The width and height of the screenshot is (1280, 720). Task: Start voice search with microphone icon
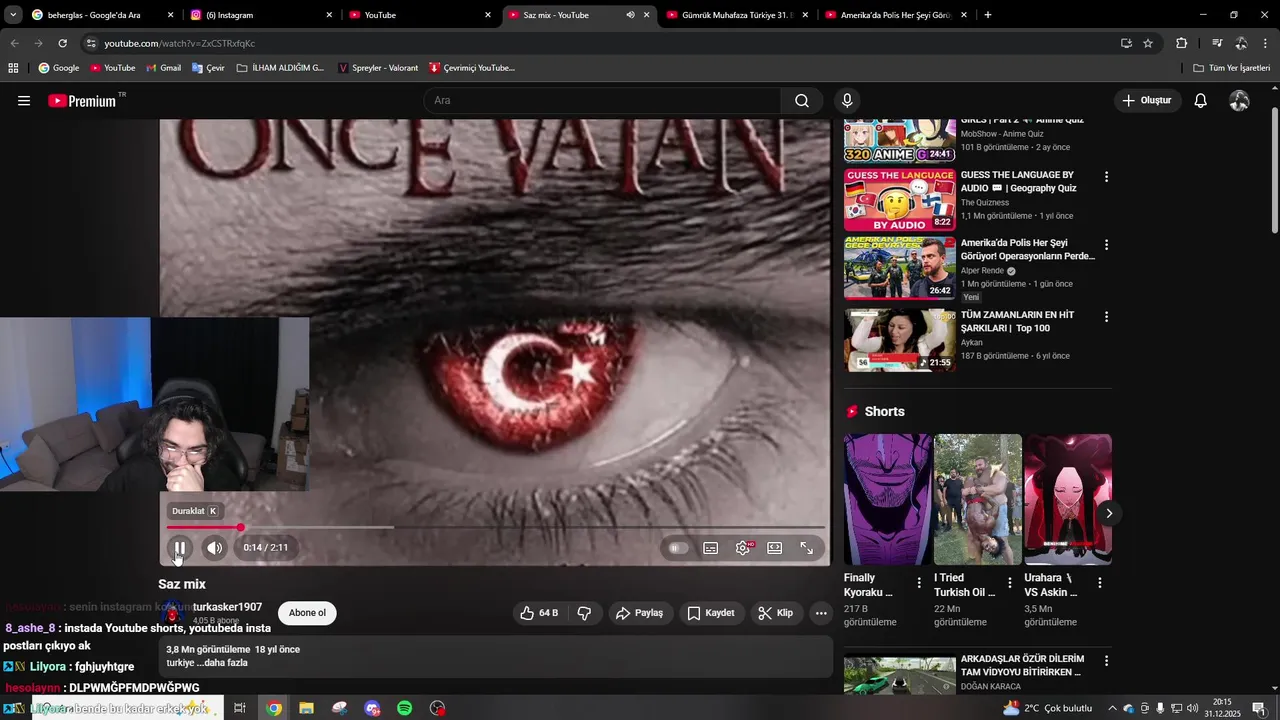point(847,100)
